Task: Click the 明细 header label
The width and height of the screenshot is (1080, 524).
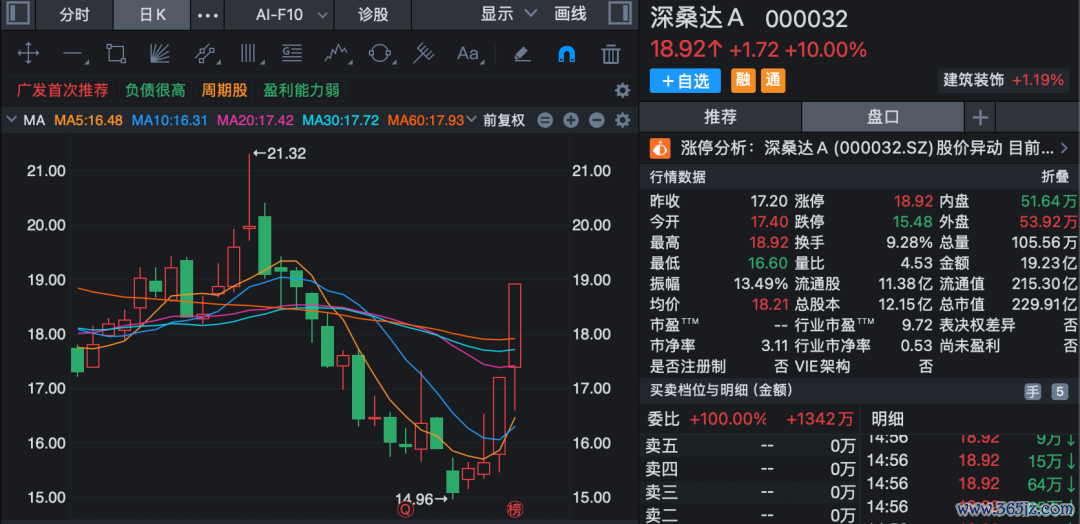Action: pos(888,418)
